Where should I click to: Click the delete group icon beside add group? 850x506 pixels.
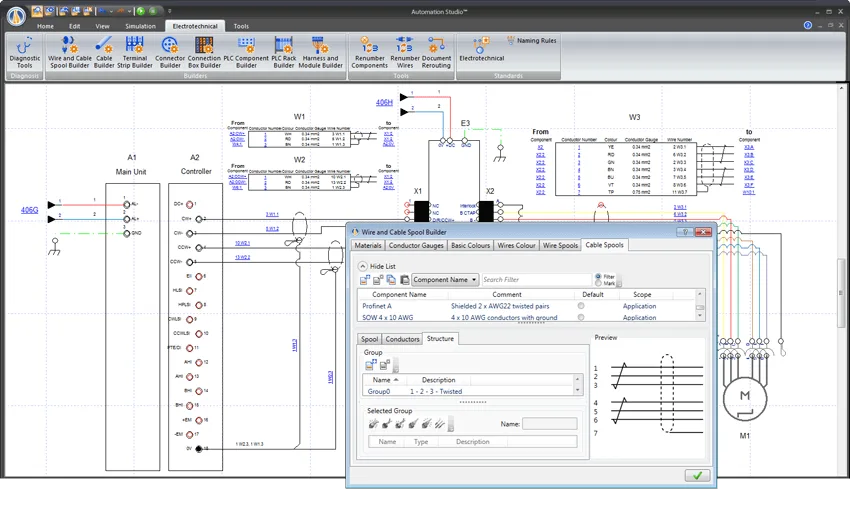384,365
